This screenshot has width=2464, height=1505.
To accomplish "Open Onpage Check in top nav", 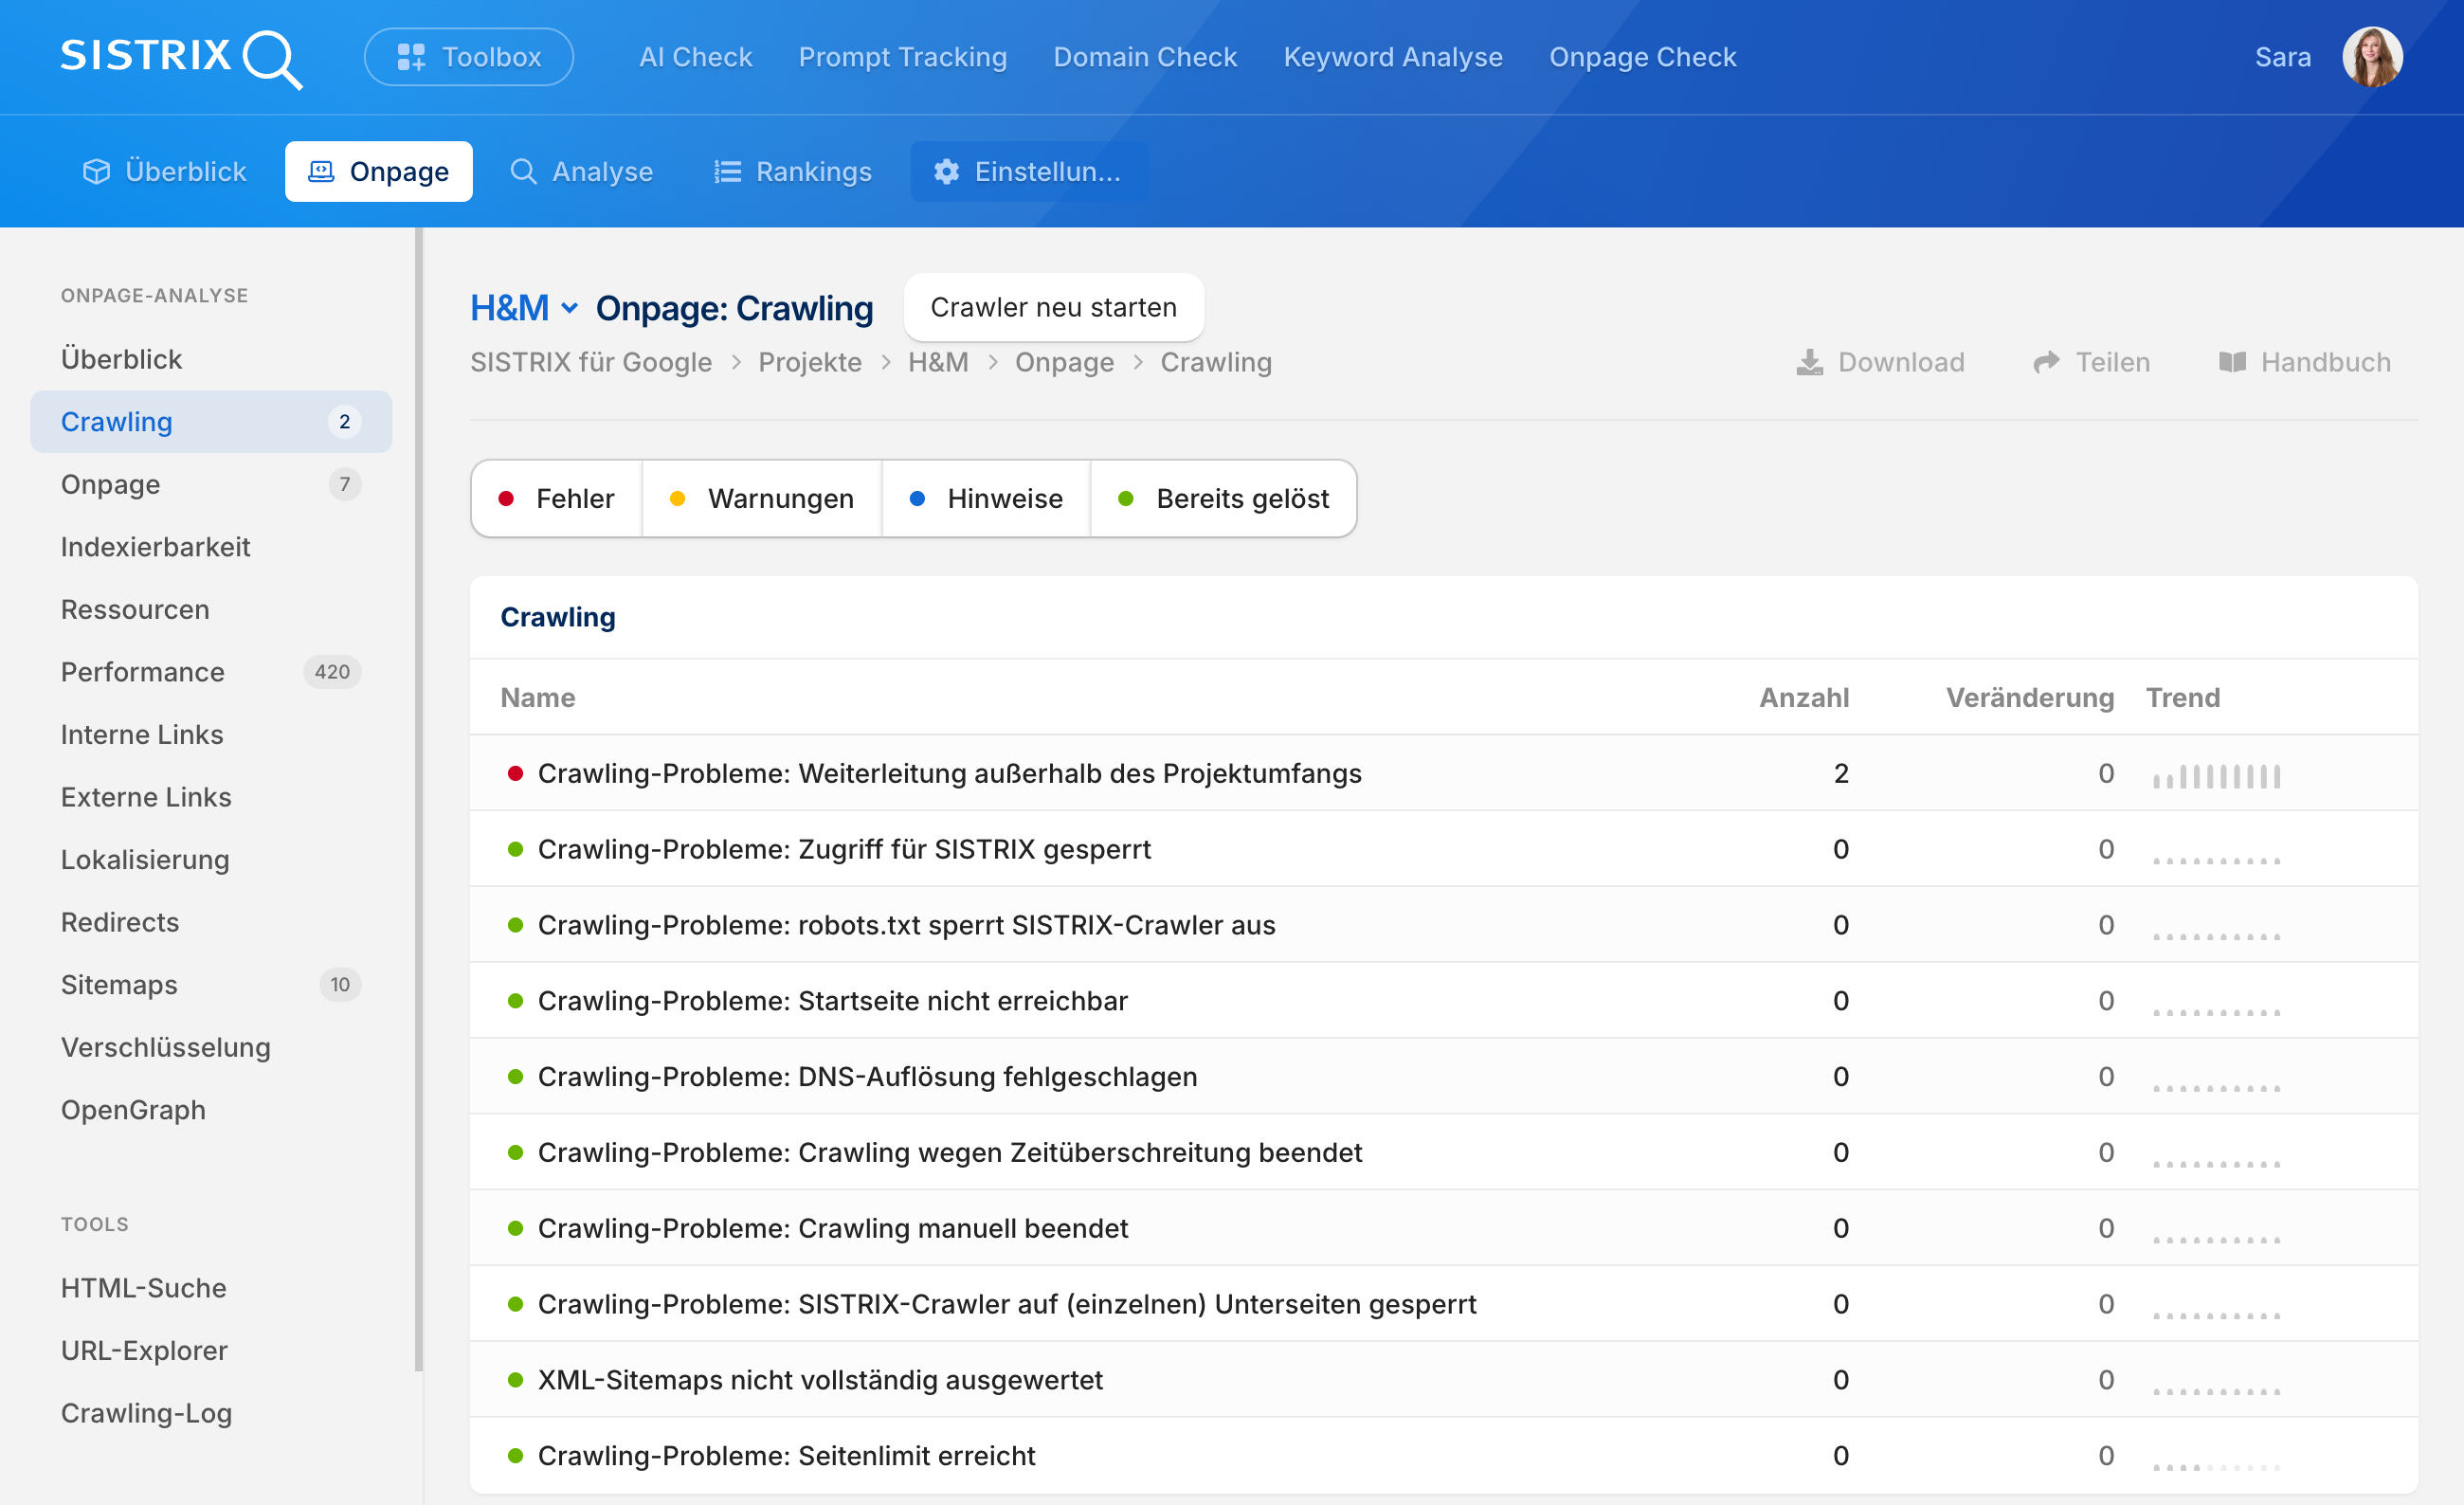I will pos(1642,57).
